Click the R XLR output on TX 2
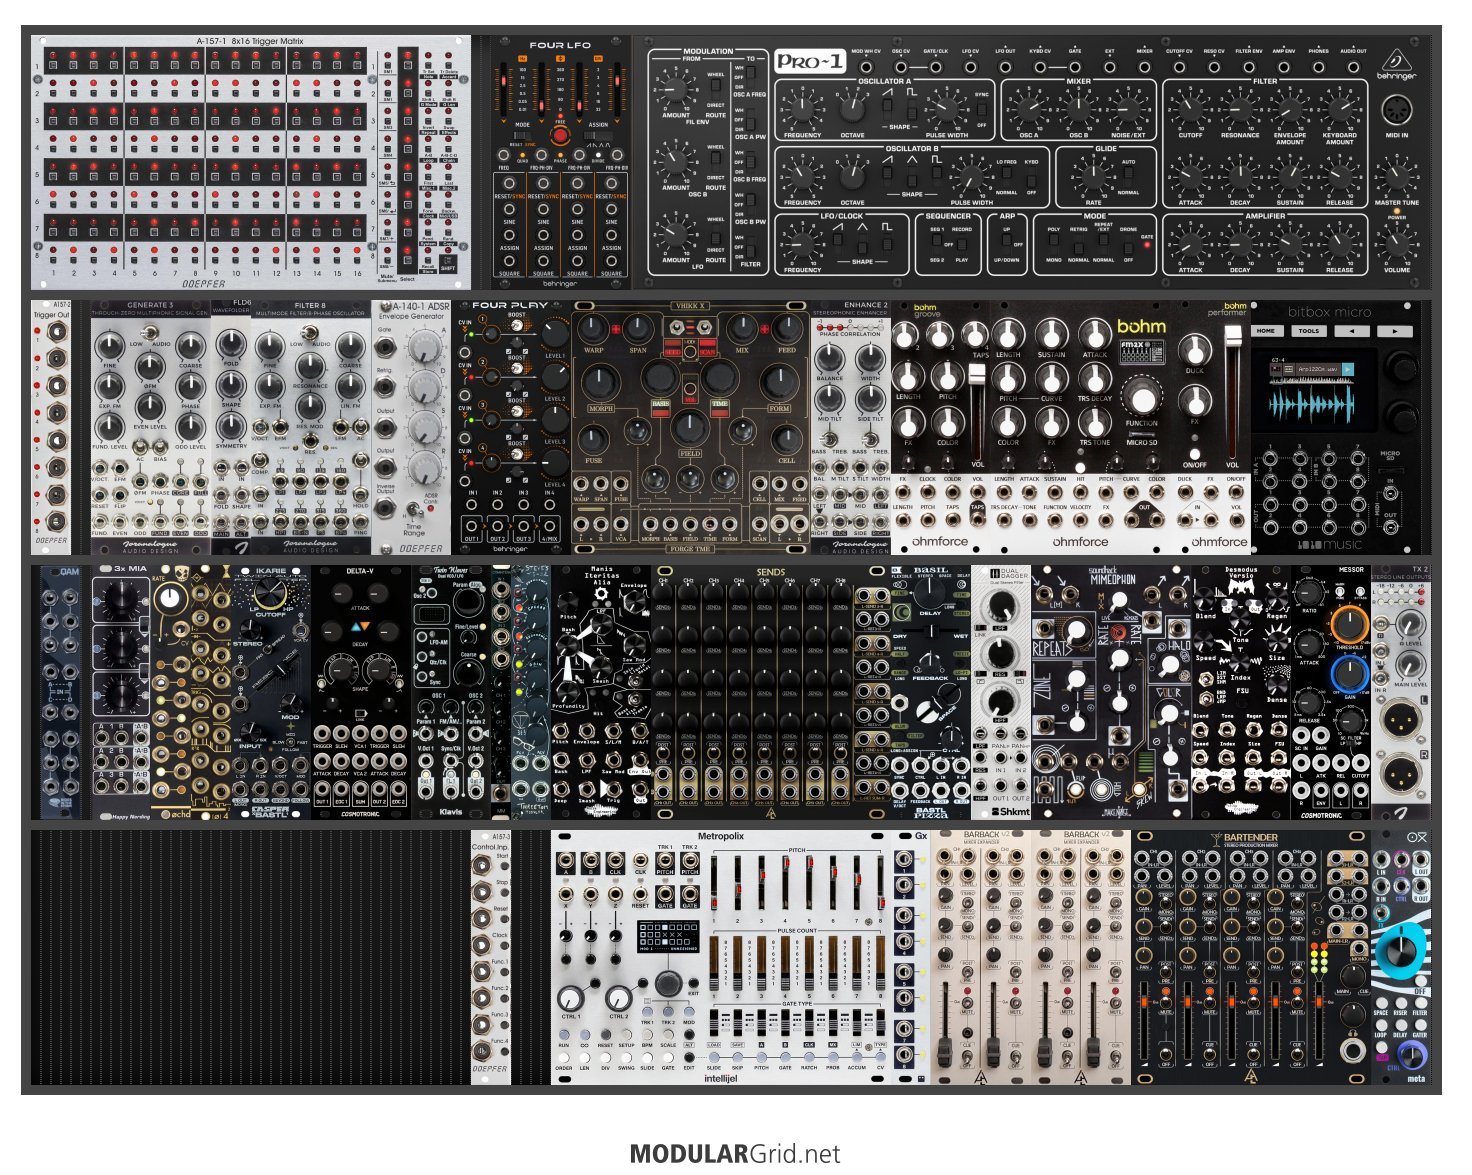The width and height of the screenshot is (1472, 1175). pyautogui.click(x=1399, y=773)
